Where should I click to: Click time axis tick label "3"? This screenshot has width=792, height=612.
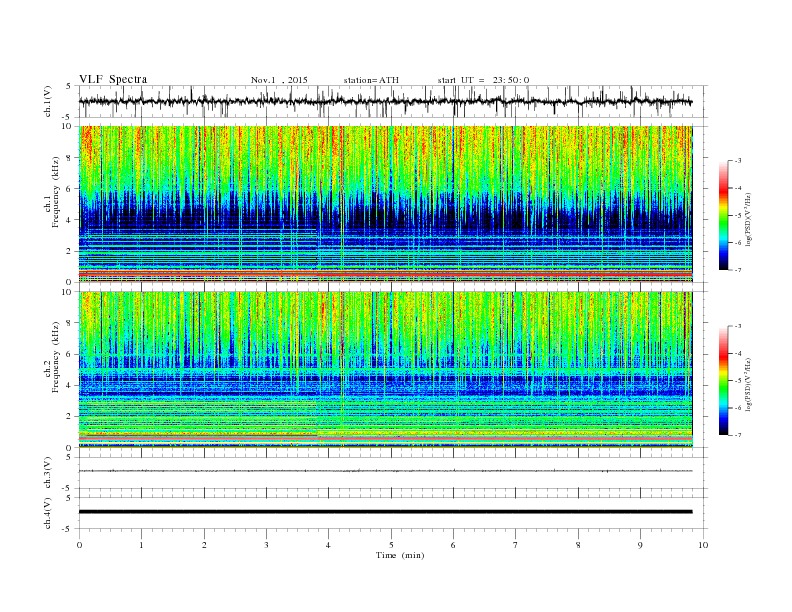266,545
